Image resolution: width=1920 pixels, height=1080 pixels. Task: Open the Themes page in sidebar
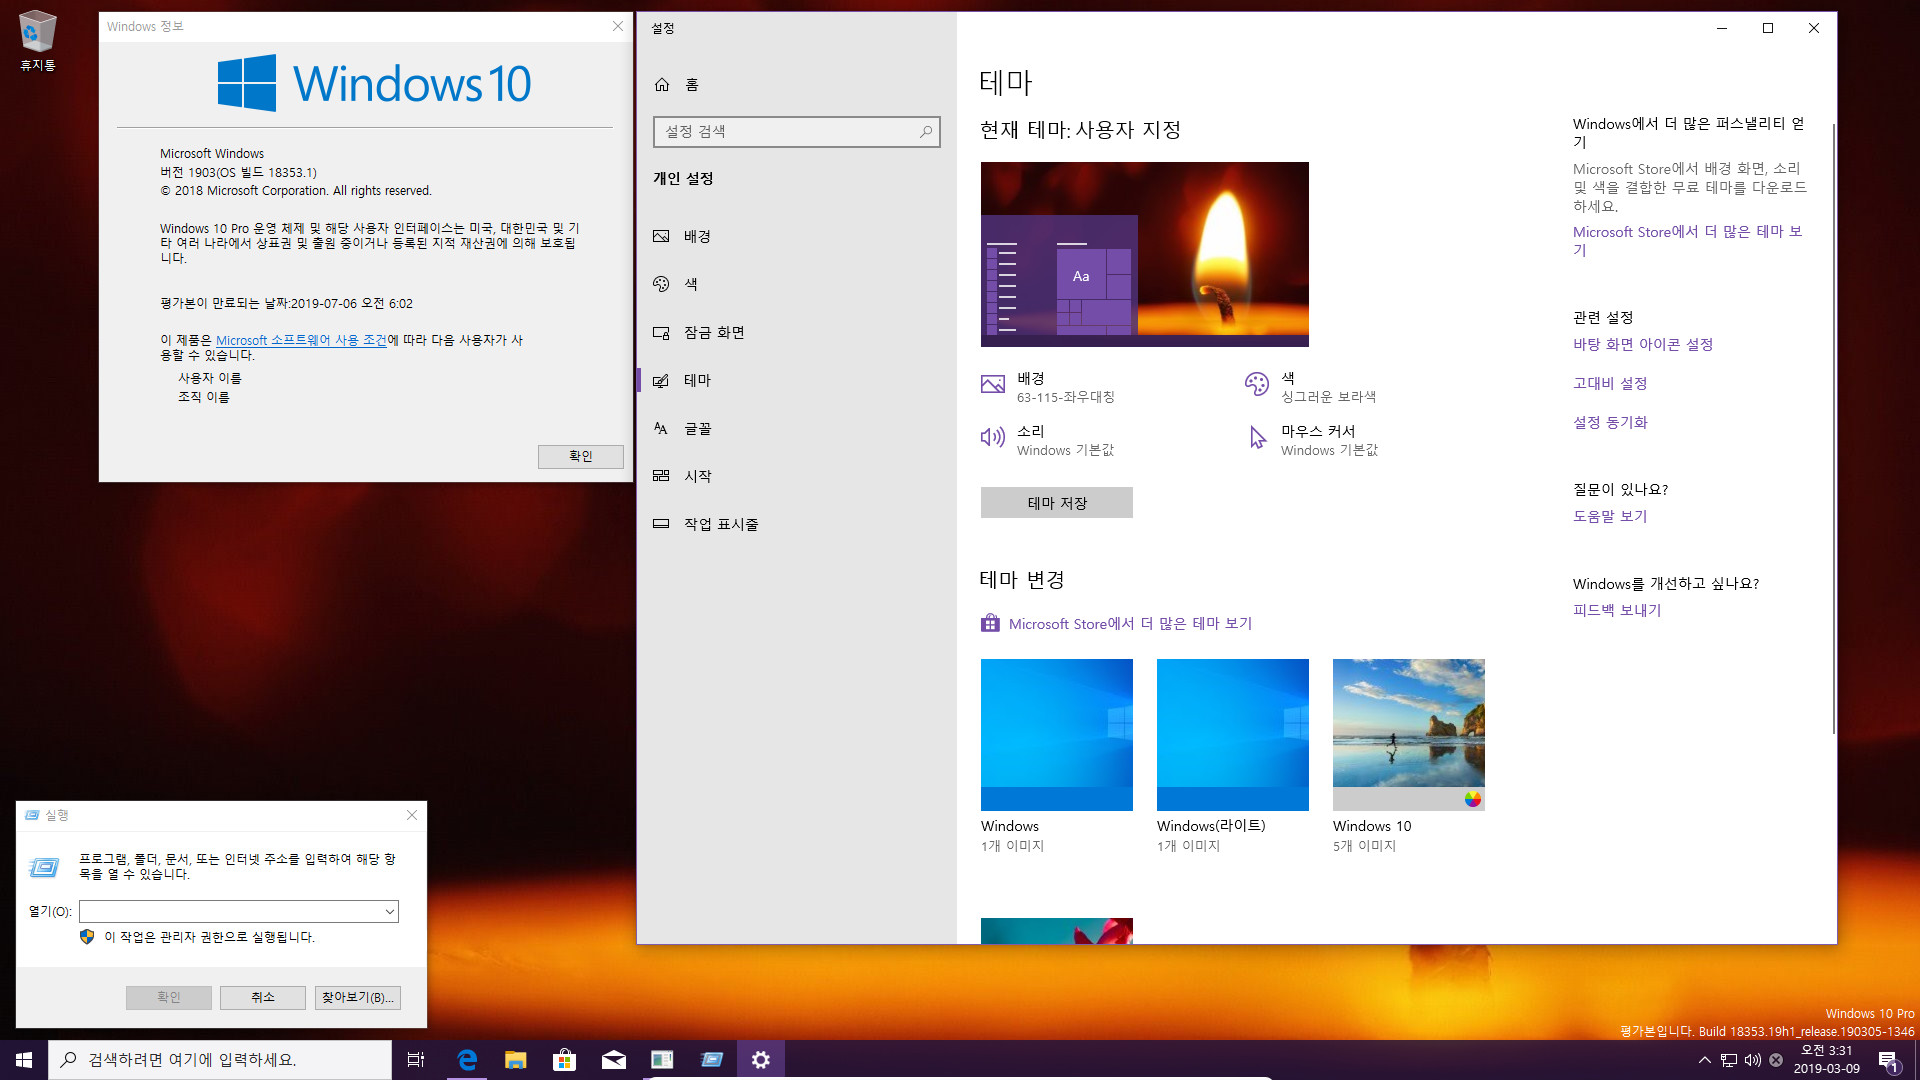pos(796,381)
